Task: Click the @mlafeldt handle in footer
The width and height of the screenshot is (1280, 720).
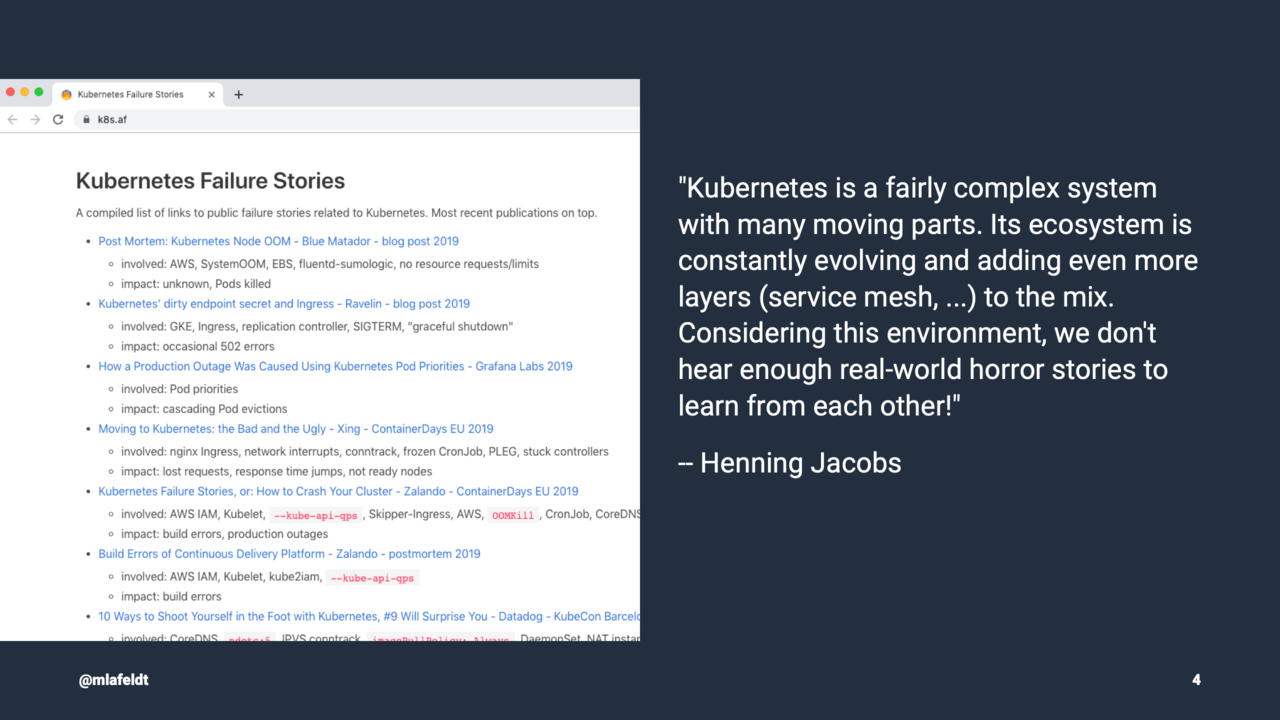Action: 114,680
